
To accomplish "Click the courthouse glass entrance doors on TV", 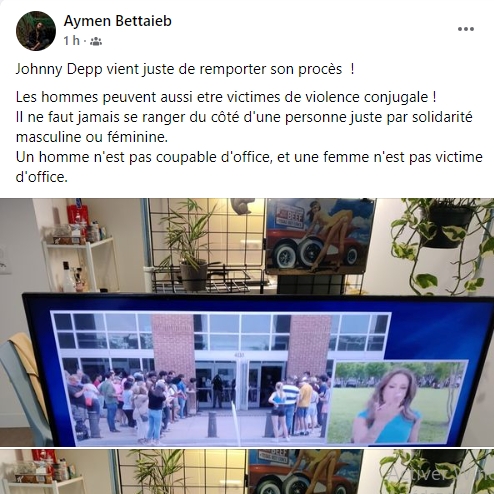I will pos(238,385).
